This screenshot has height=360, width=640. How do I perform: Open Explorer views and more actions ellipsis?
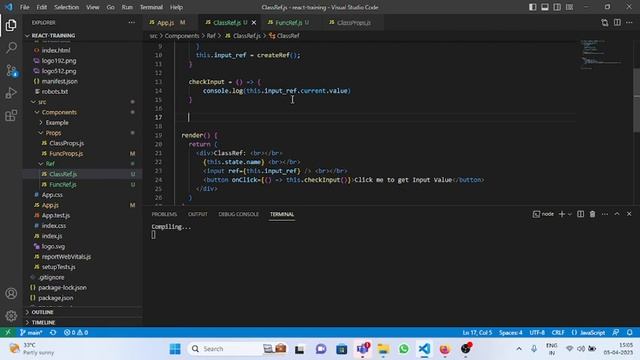click(131, 23)
